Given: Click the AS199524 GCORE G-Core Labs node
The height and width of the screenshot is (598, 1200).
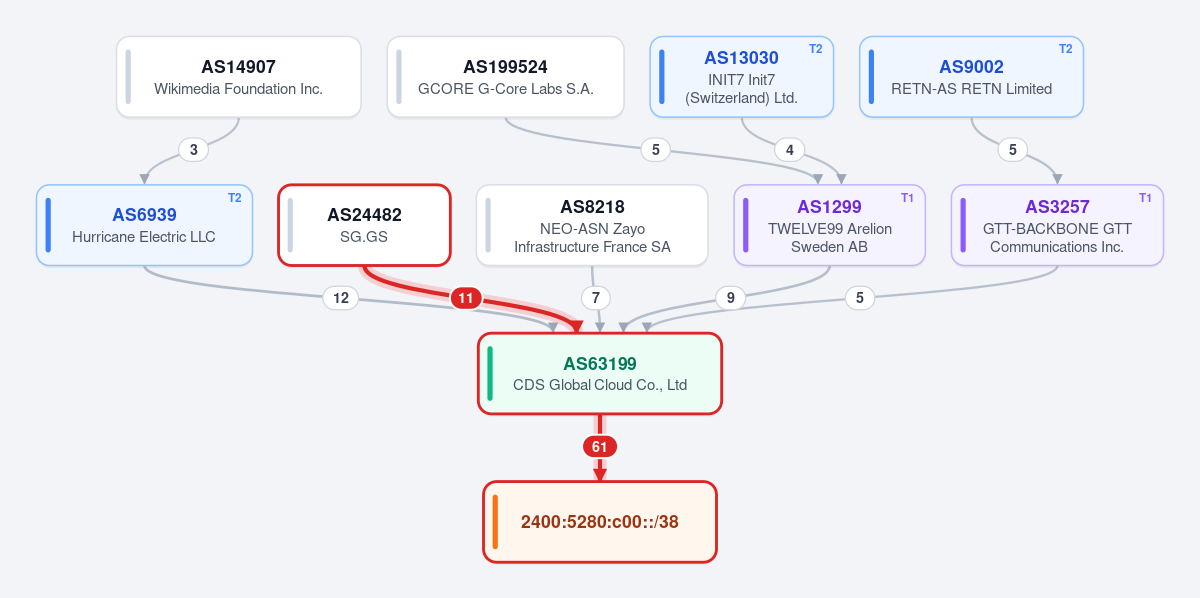Looking at the screenshot, I should click(505, 77).
